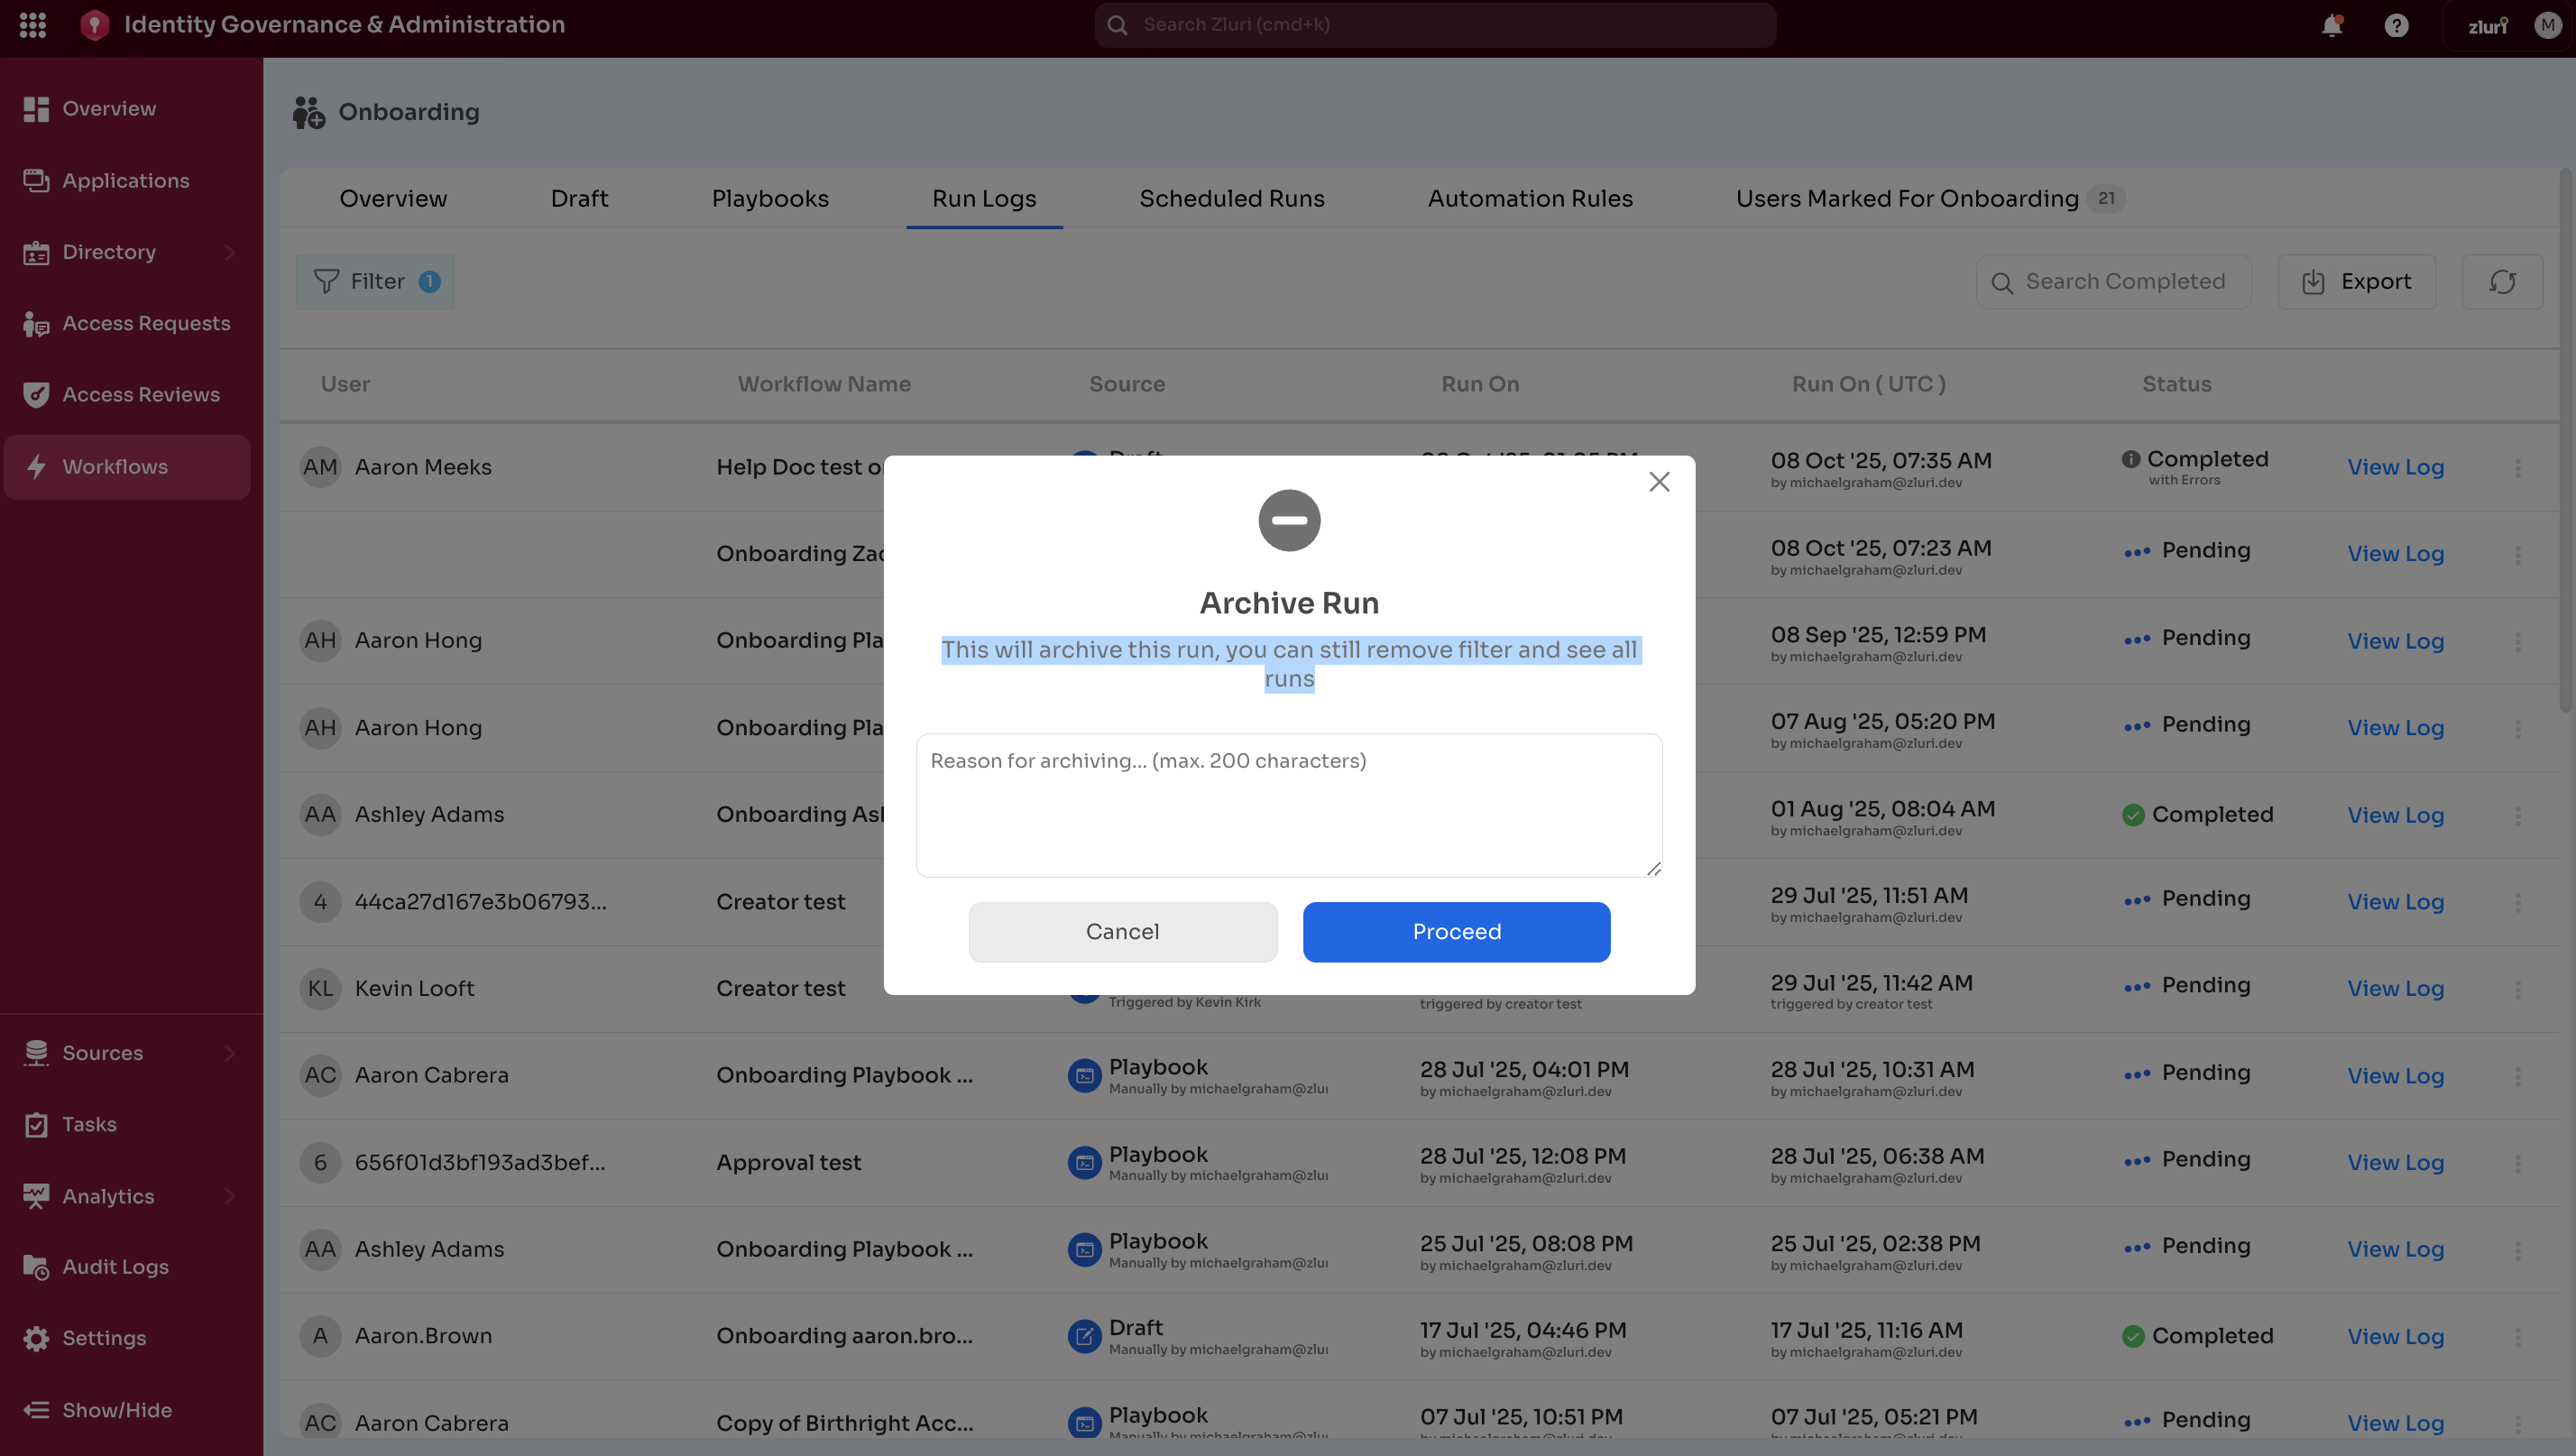The height and width of the screenshot is (1456, 2576).
Task: Switch to the Scheduled Runs tab
Action: point(1231,199)
